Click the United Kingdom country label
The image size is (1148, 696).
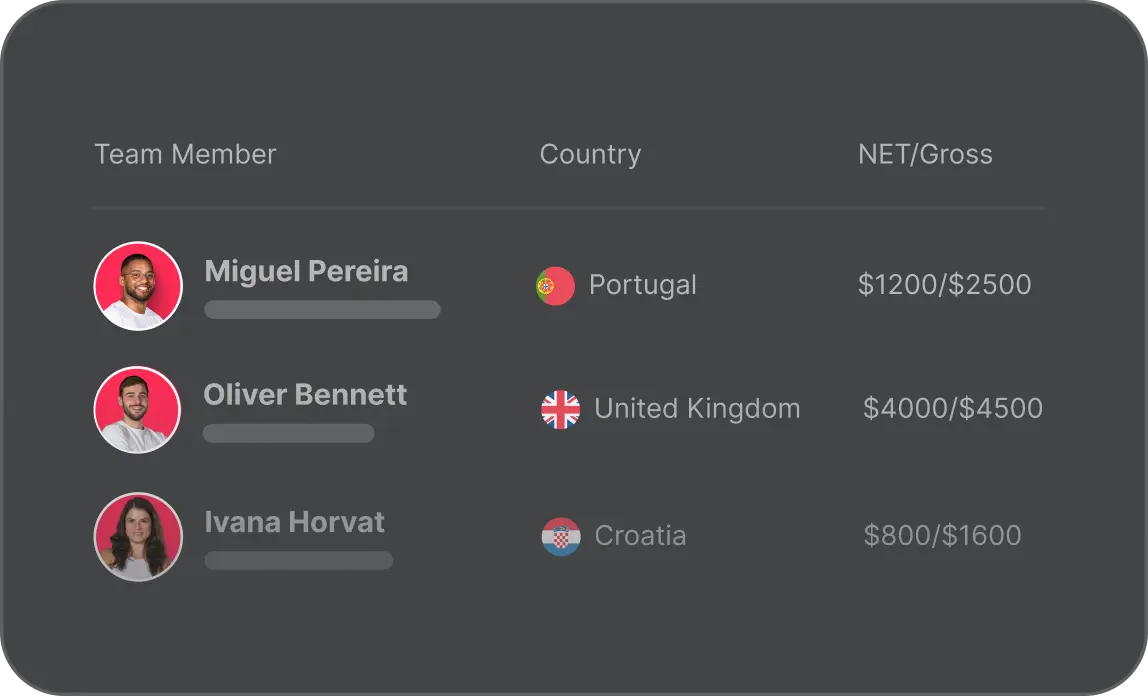tap(697, 409)
